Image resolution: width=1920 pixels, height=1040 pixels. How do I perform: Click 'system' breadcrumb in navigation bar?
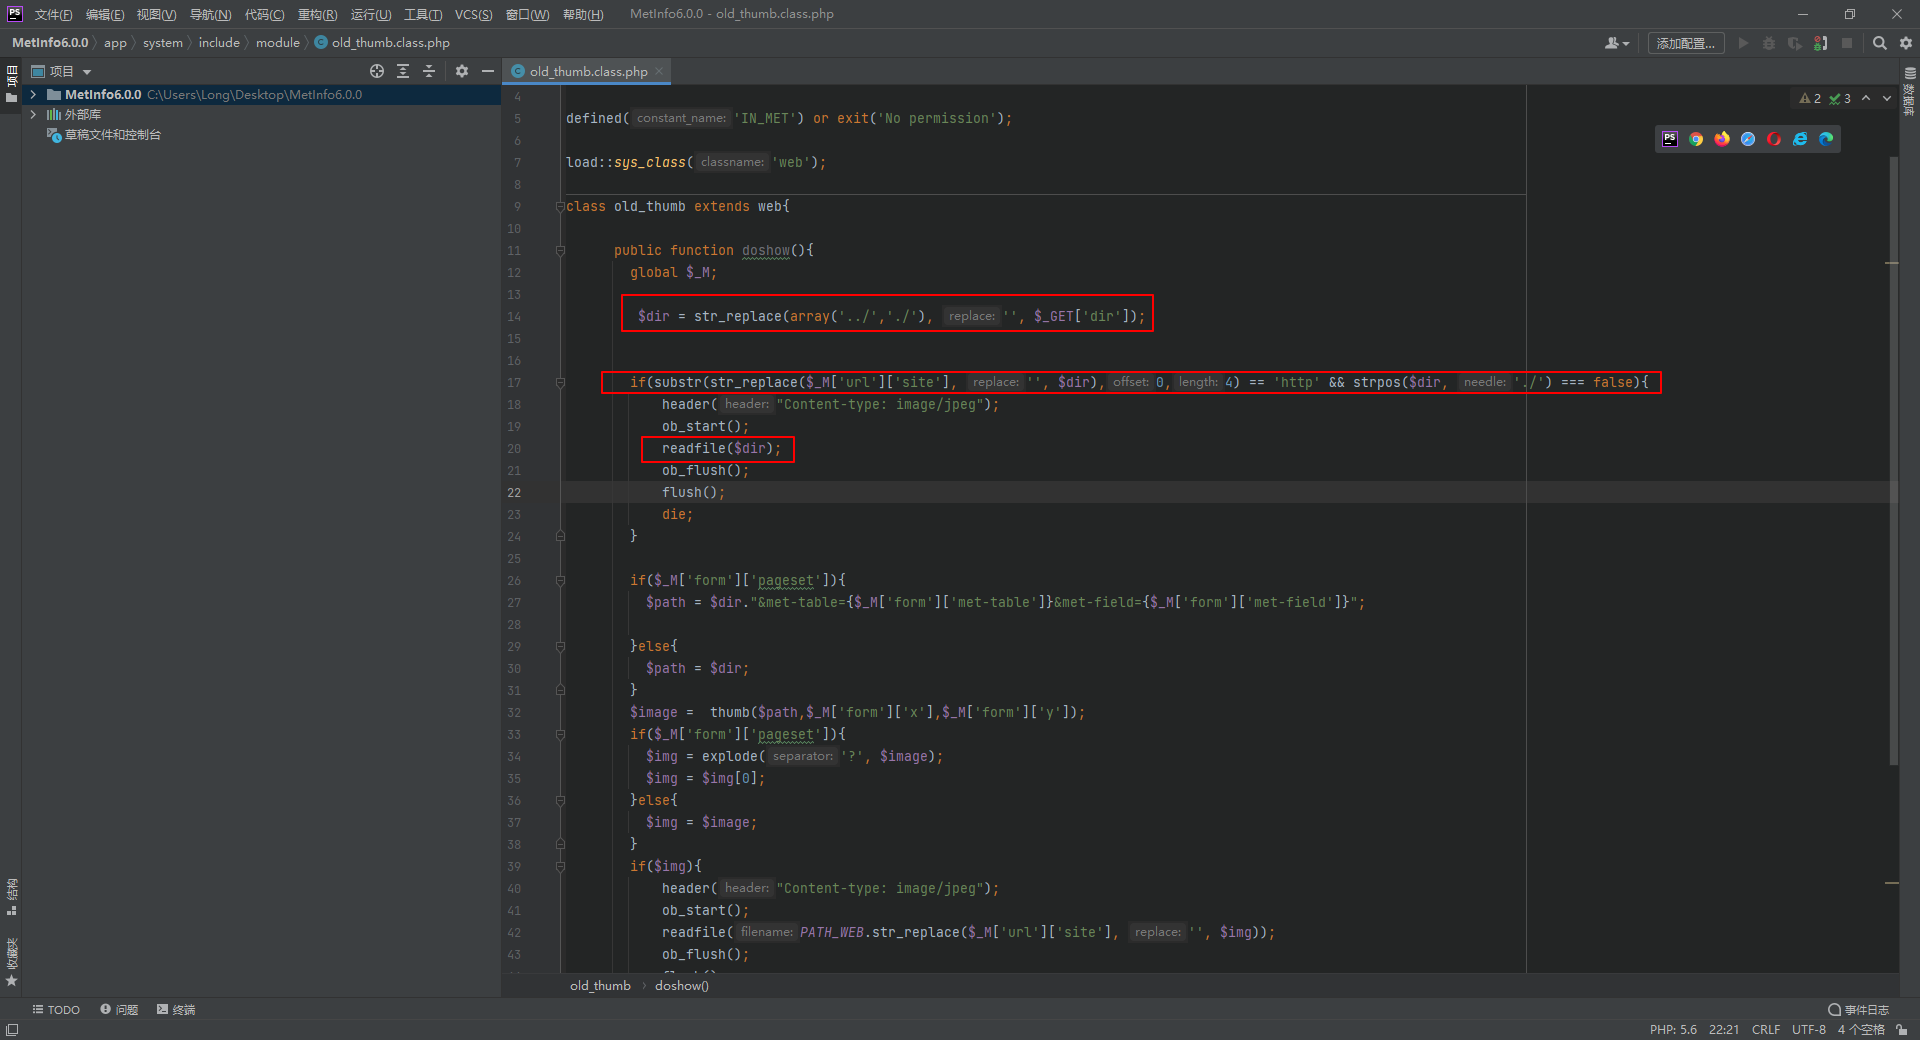[x=163, y=42]
